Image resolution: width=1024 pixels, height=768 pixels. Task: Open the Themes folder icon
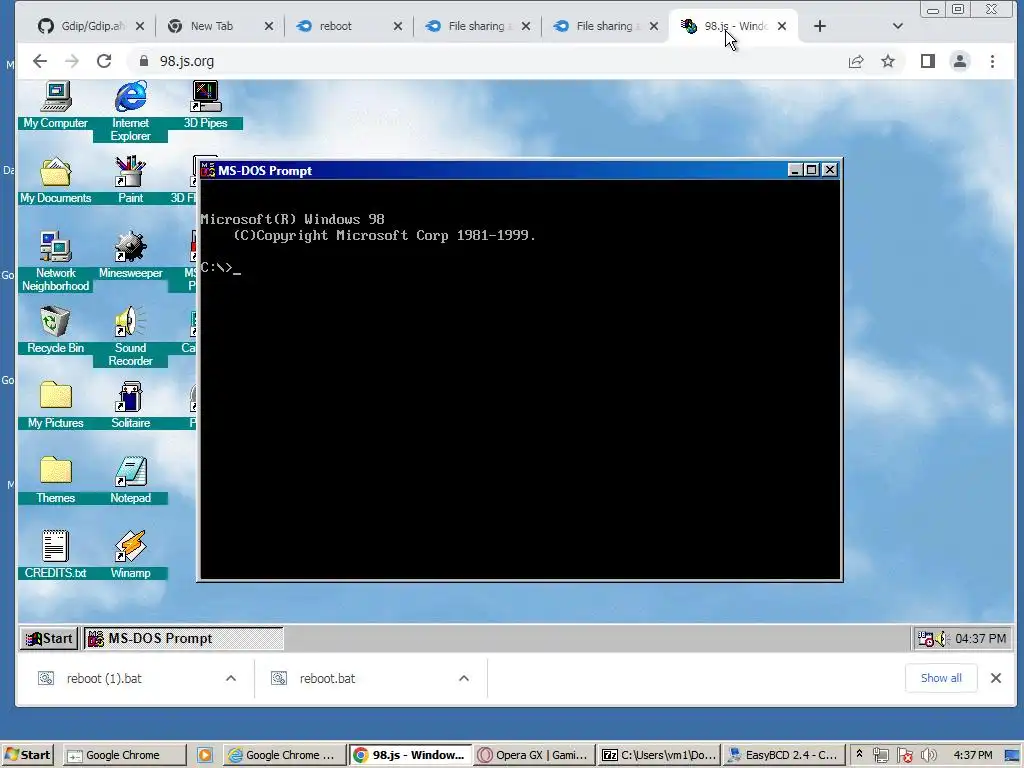point(56,480)
